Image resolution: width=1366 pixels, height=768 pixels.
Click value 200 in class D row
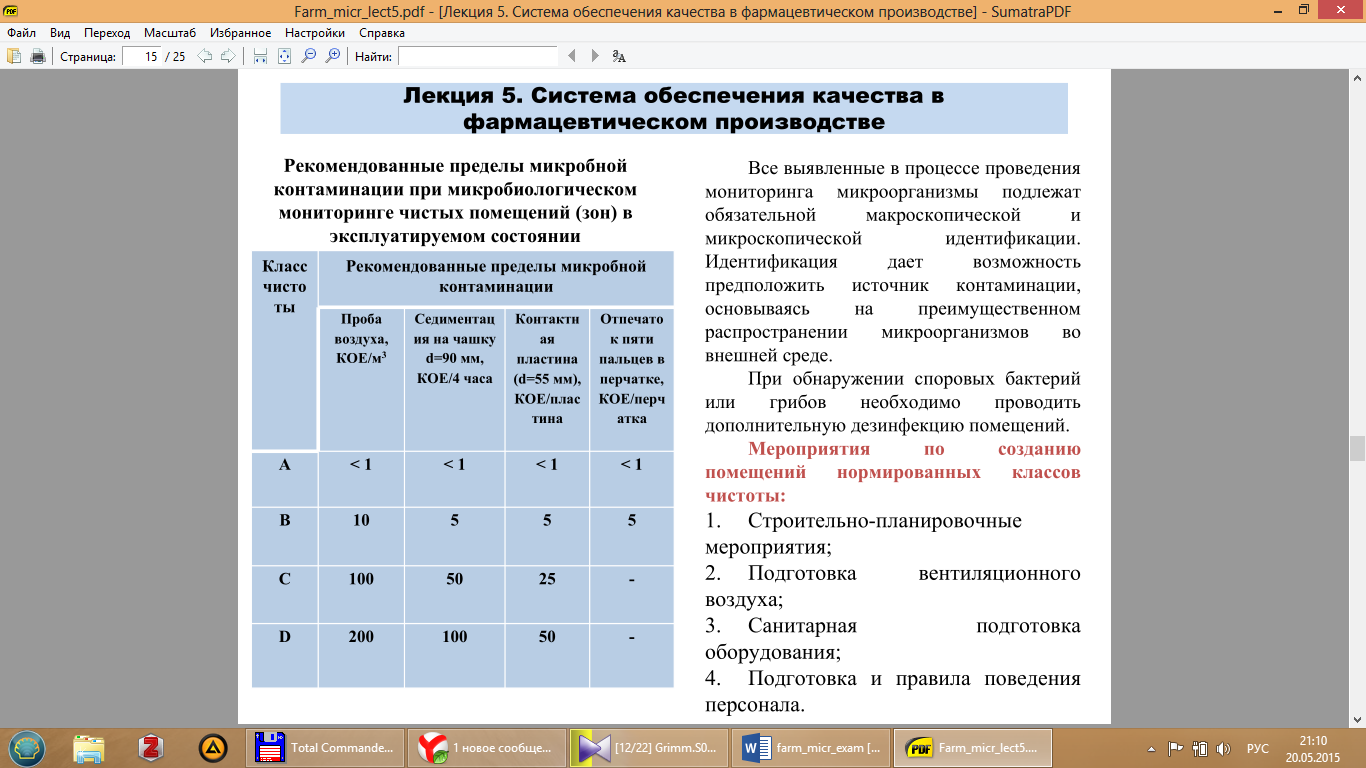click(361, 637)
